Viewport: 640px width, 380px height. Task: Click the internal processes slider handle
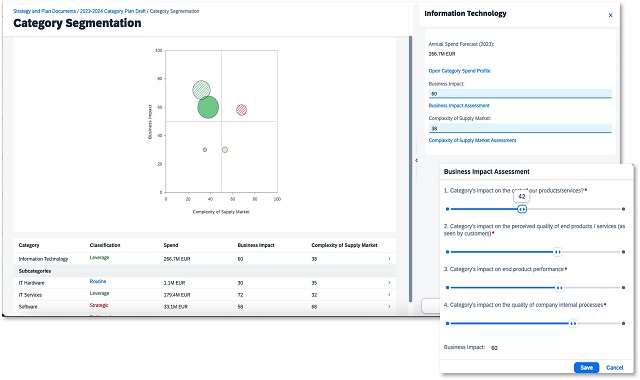point(573,323)
